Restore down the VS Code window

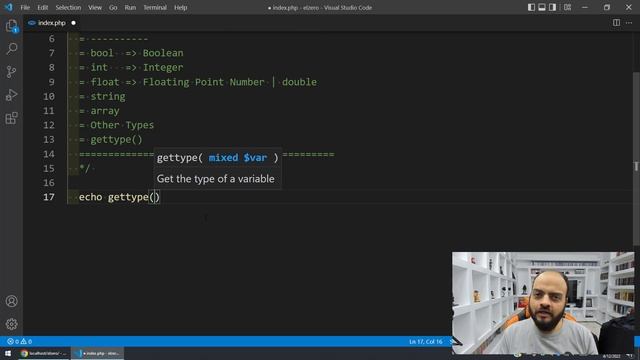click(x=607, y=7)
